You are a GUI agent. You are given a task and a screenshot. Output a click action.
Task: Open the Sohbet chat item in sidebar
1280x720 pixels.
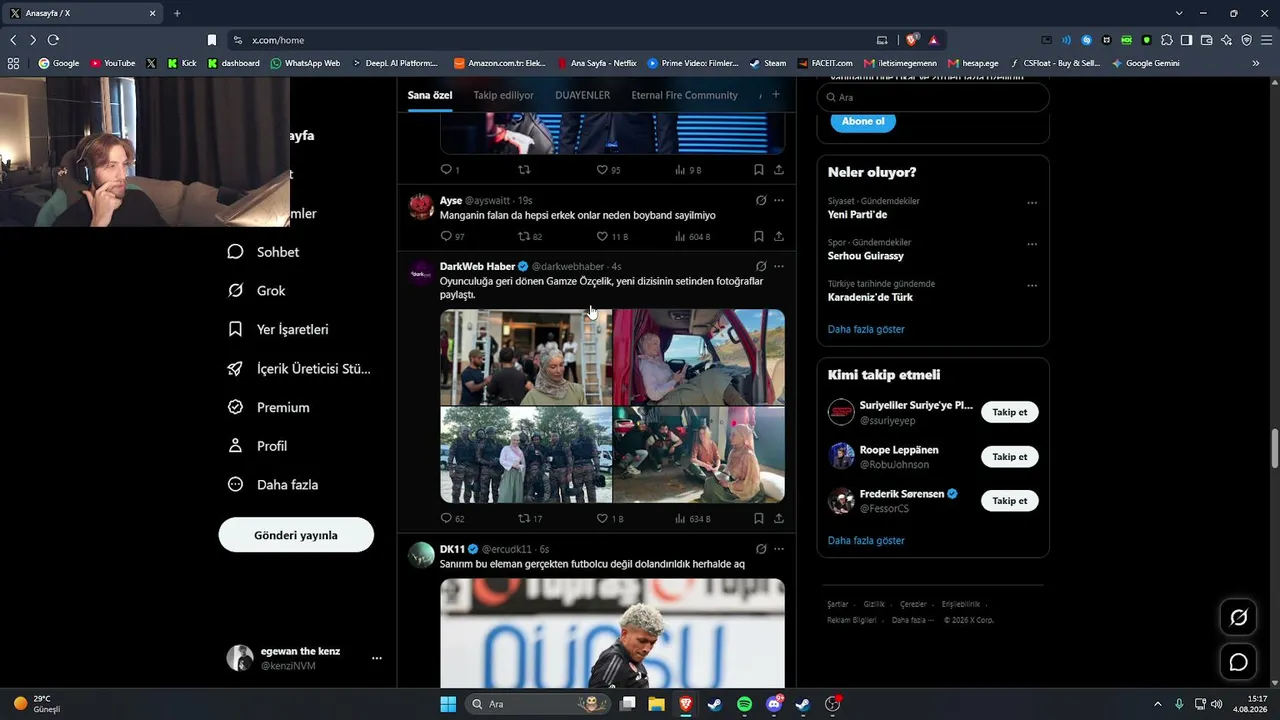tap(263, 252)
